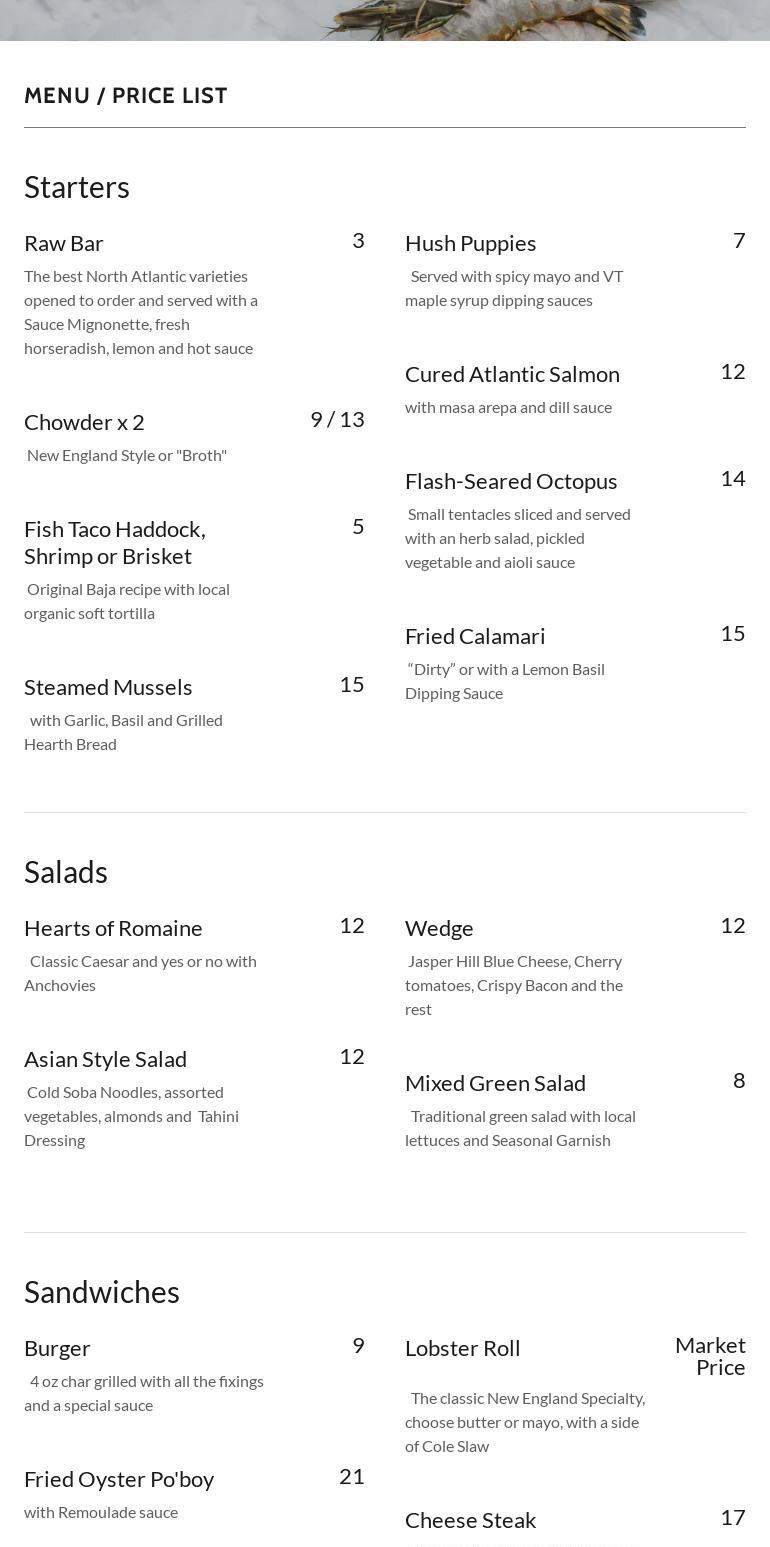Select the Hearts of Romaine title
Screen dimensions: 770x1547
[x=113, y=928]
